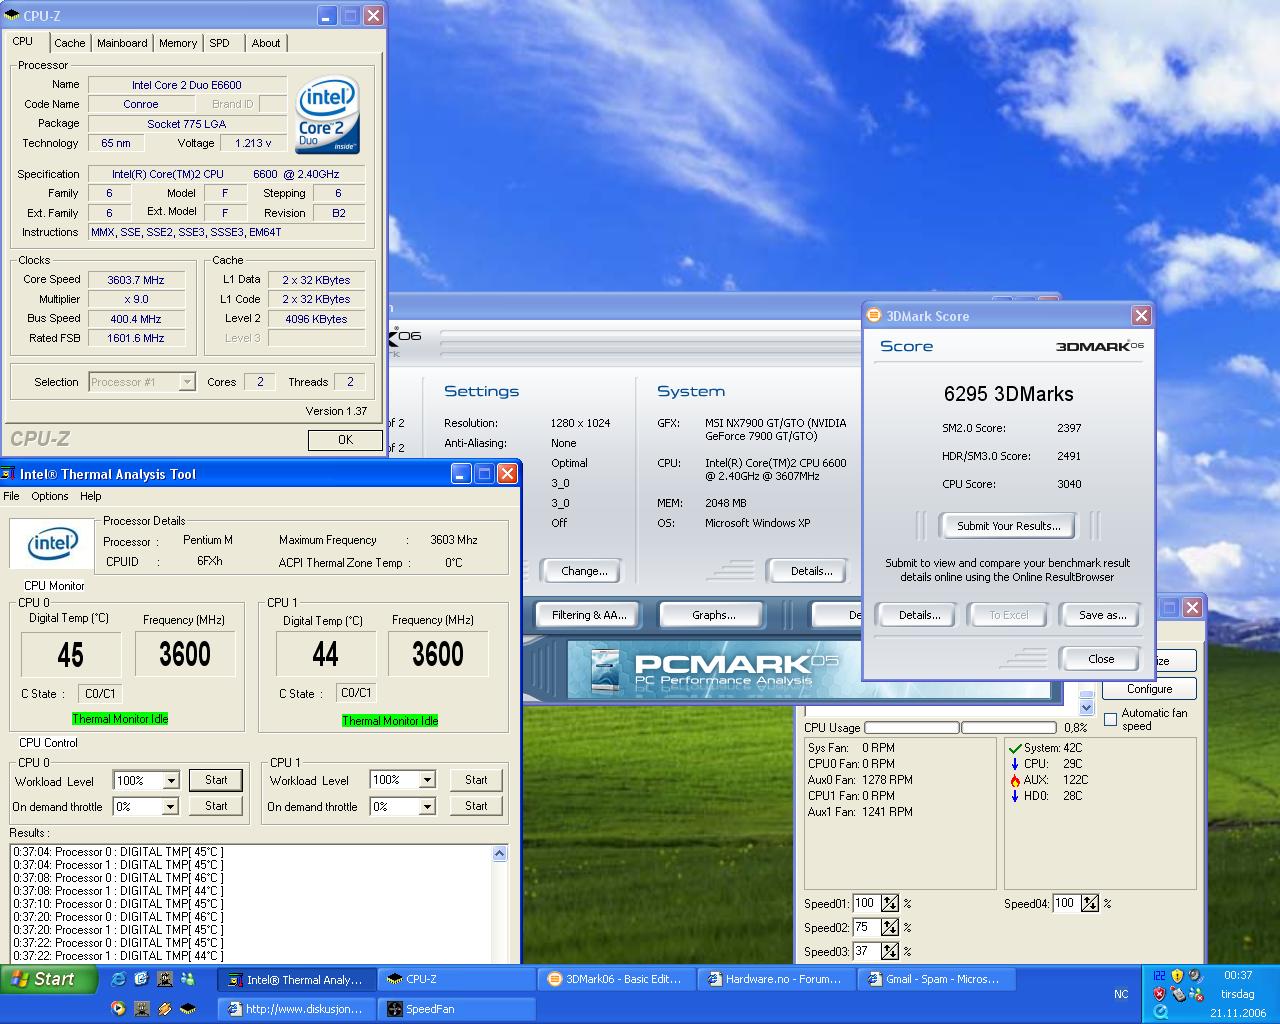Image resolution: width=1280 pixels, height=1024 pixels.
Task: Launch CPU-Z from quick launch chip icon
Action: coord(187,1008)
